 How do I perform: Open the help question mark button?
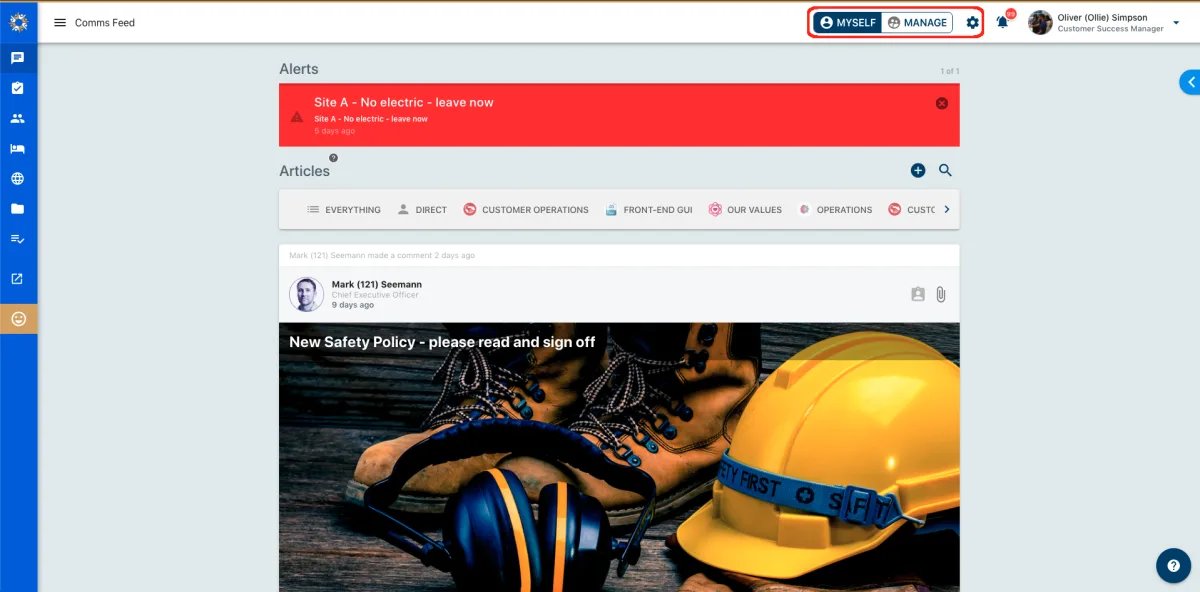click(1173, 565)
